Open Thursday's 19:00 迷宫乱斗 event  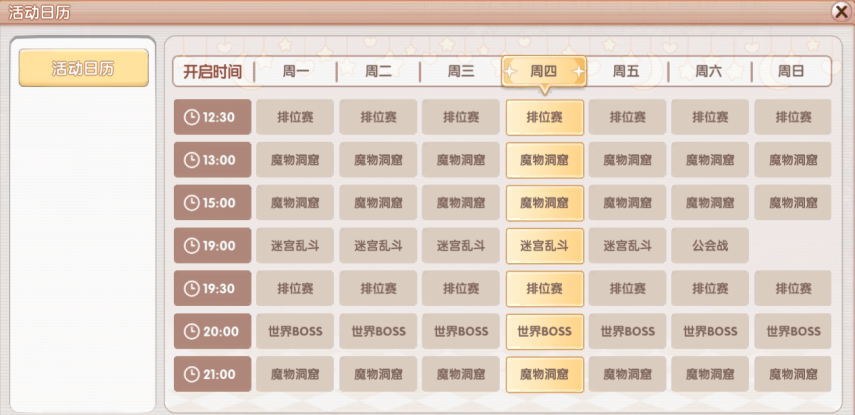[x=545, y=245]
